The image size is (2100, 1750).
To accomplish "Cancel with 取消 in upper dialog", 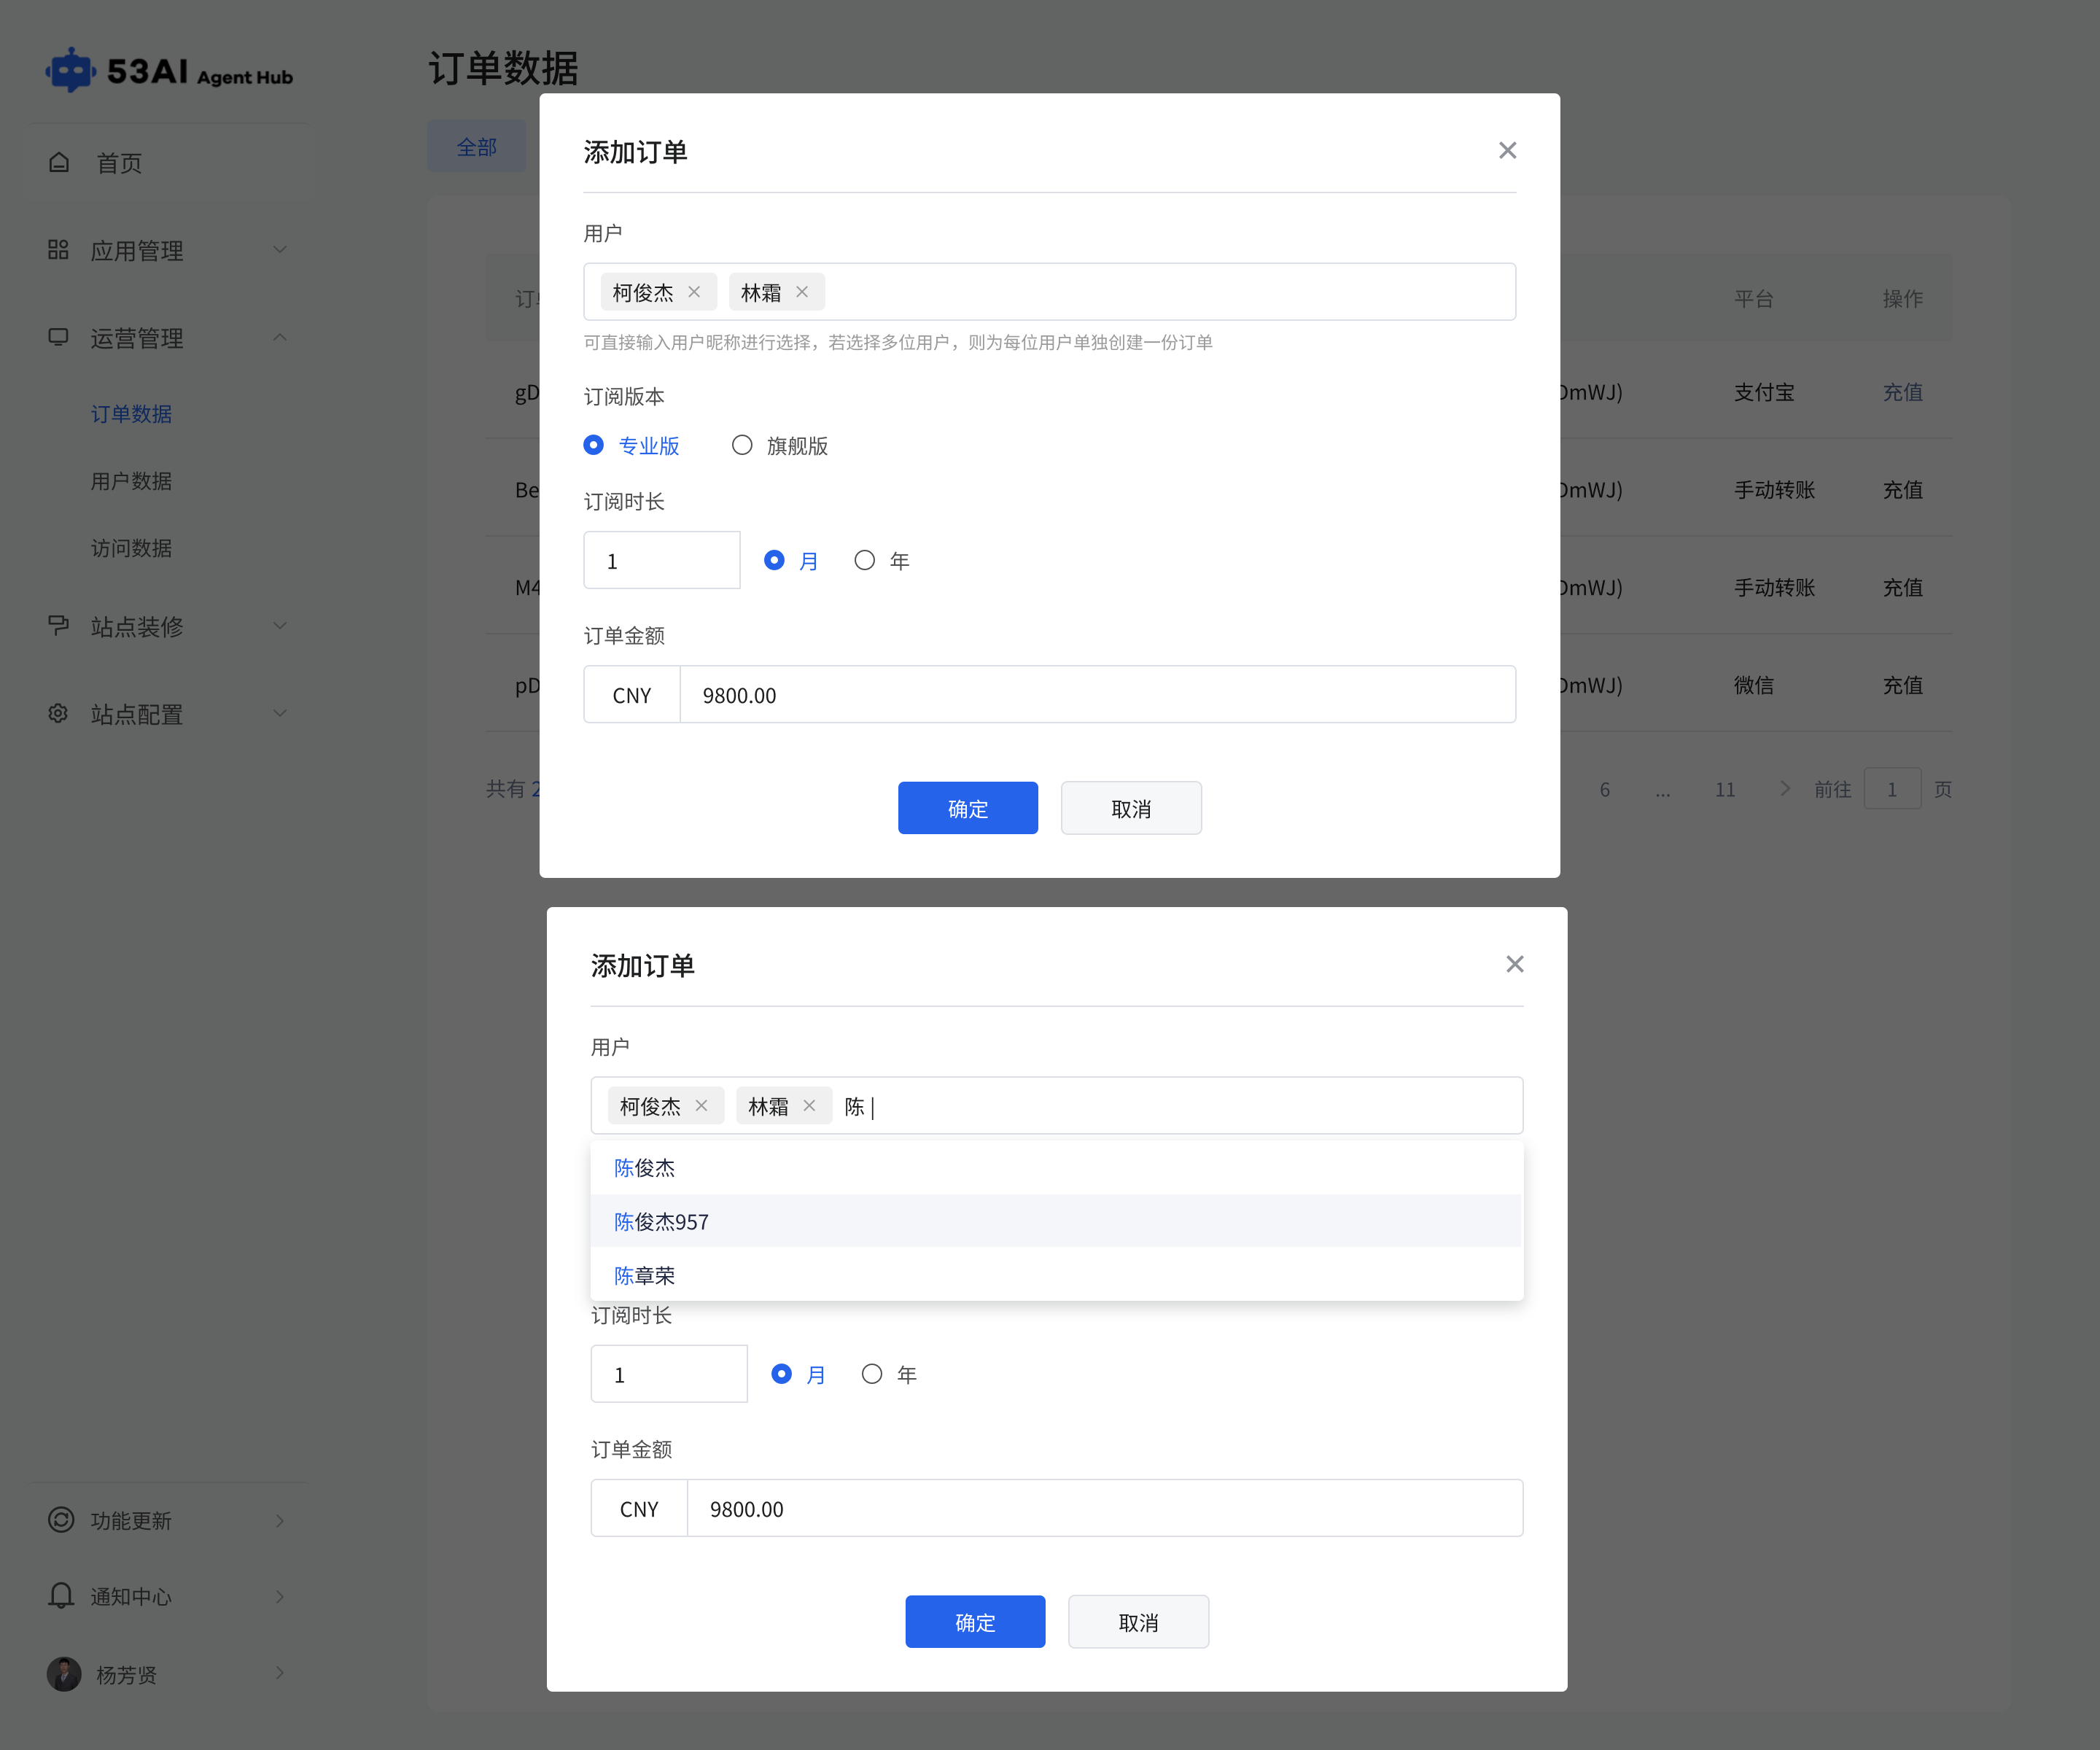I will [x=1131, y=808].
